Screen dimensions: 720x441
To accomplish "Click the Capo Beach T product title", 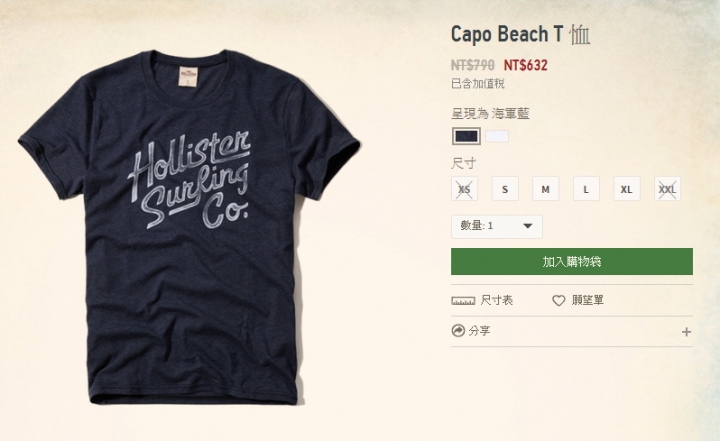I will (x=520, y=34).
